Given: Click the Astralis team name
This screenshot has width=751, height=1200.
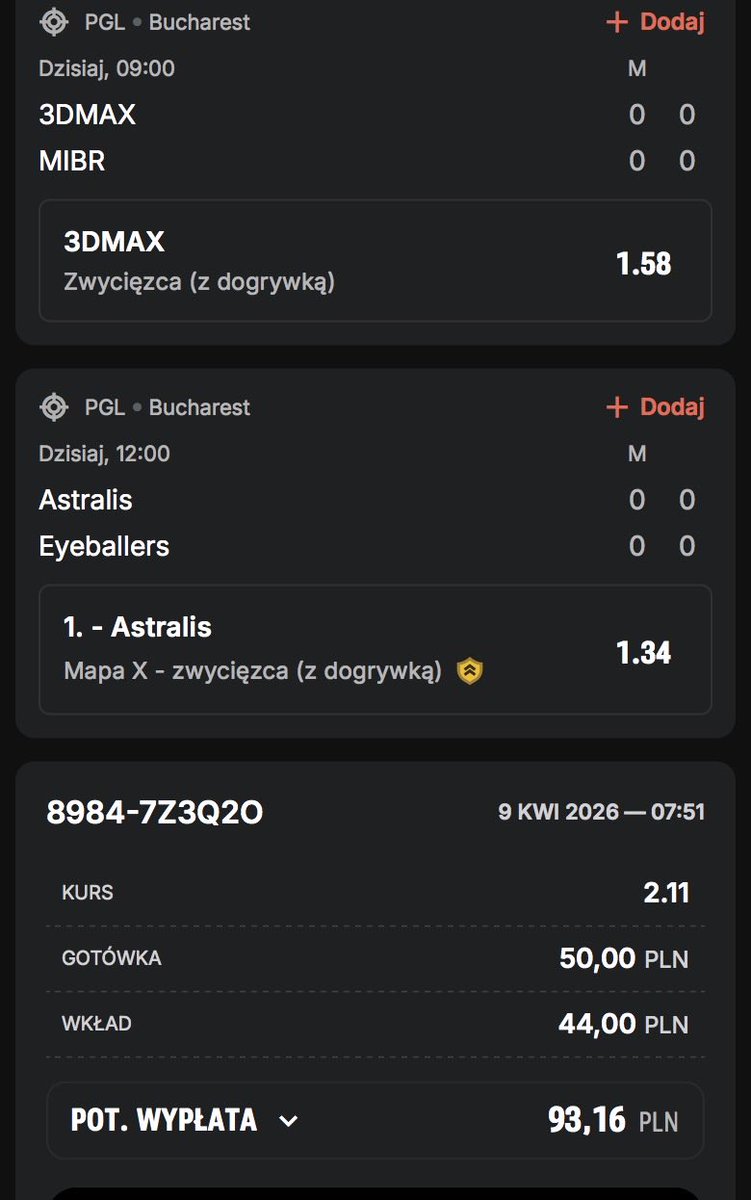Looking at the screenshot, I should pyautogui.click(x=86, y=500).
